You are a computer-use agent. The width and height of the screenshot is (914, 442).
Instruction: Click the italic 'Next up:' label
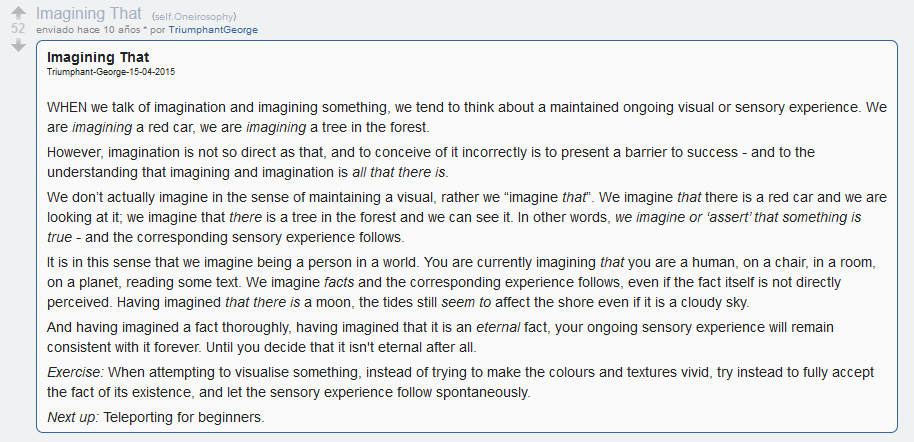tap(73, 418)
